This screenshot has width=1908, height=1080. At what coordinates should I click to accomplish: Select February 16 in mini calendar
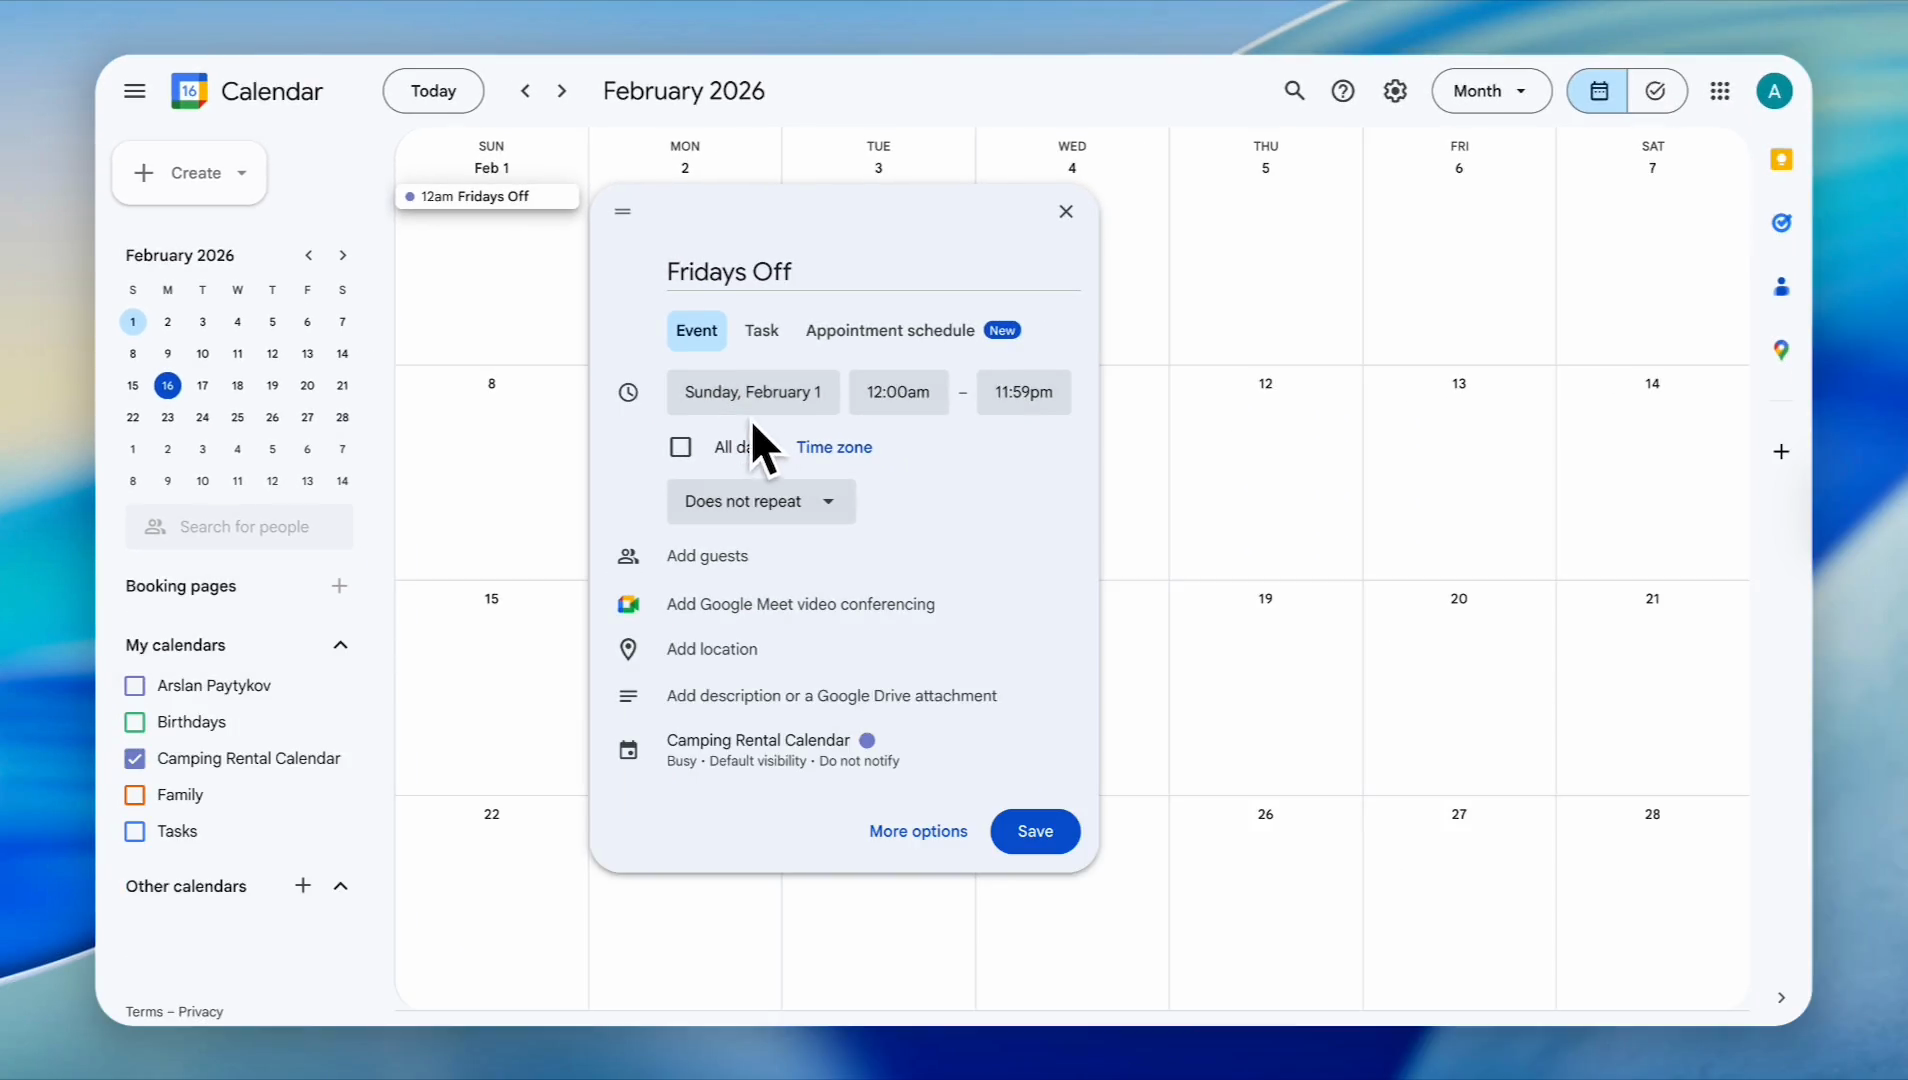[x=167, y=386]
